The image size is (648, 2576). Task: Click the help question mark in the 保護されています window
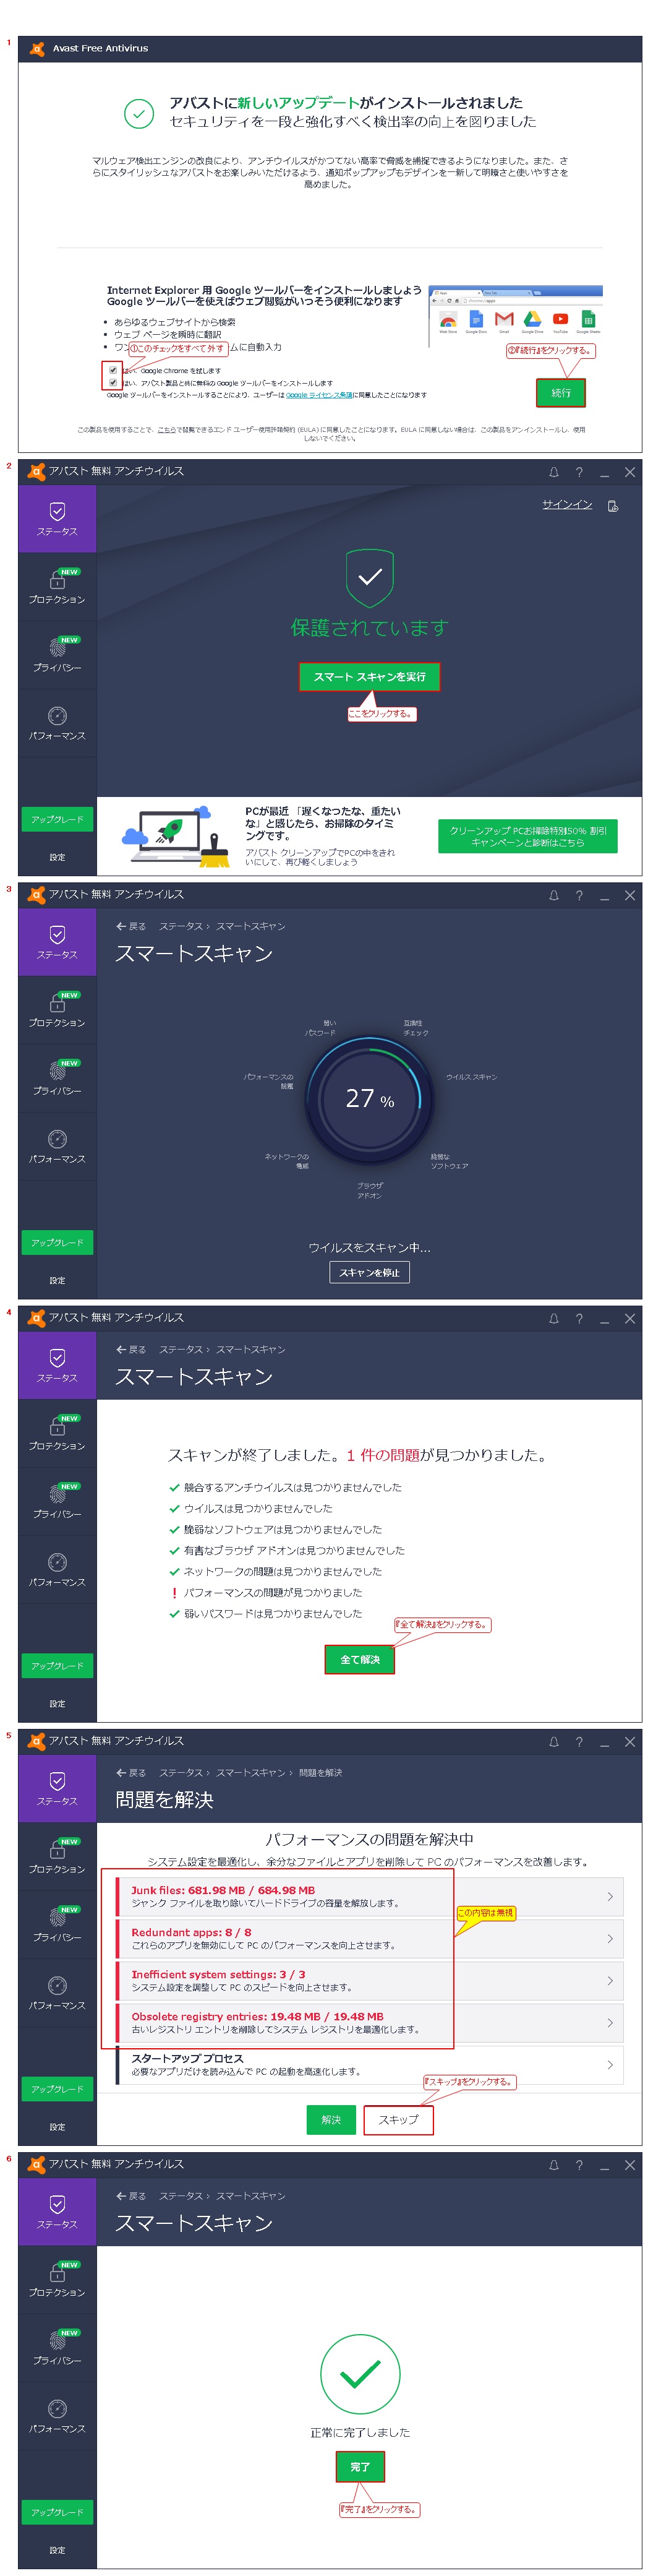[x=579, y=472]
